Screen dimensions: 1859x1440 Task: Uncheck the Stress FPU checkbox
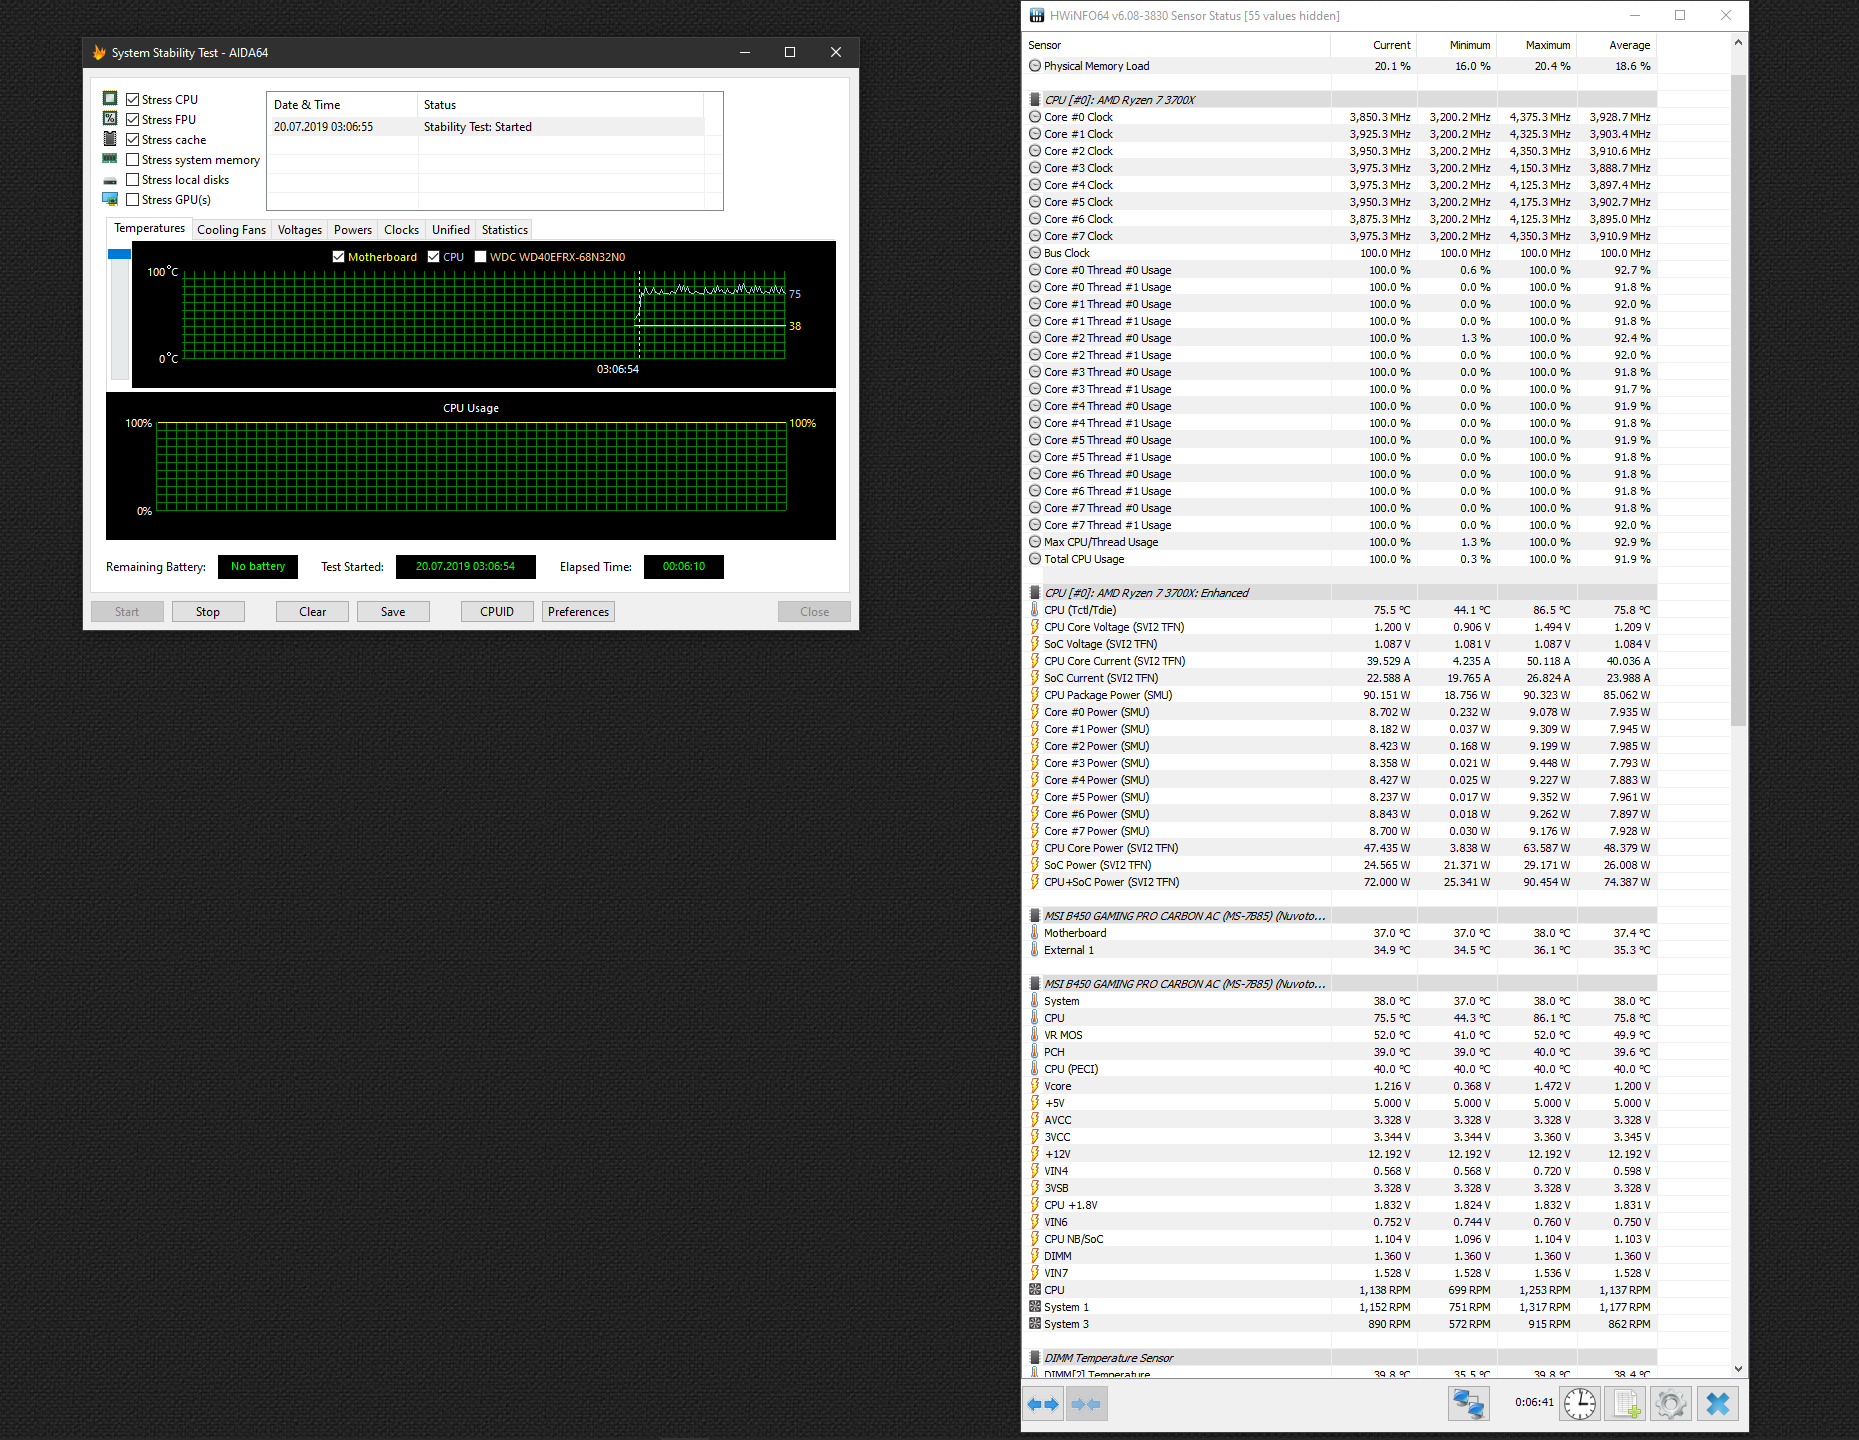click(x=133, y=119)
